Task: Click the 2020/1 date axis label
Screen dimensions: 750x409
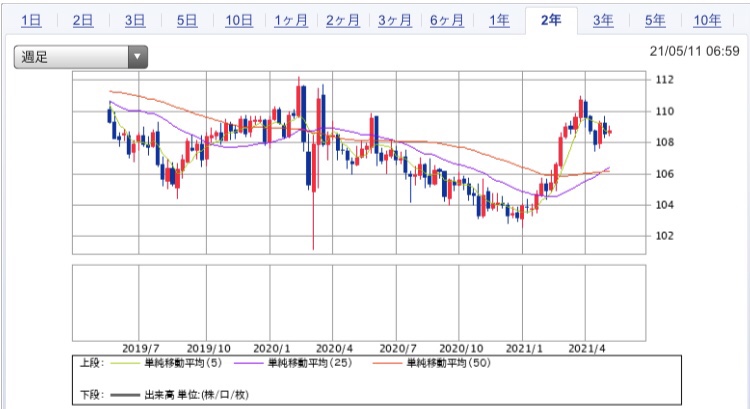Action: click(x=272, y=348)
